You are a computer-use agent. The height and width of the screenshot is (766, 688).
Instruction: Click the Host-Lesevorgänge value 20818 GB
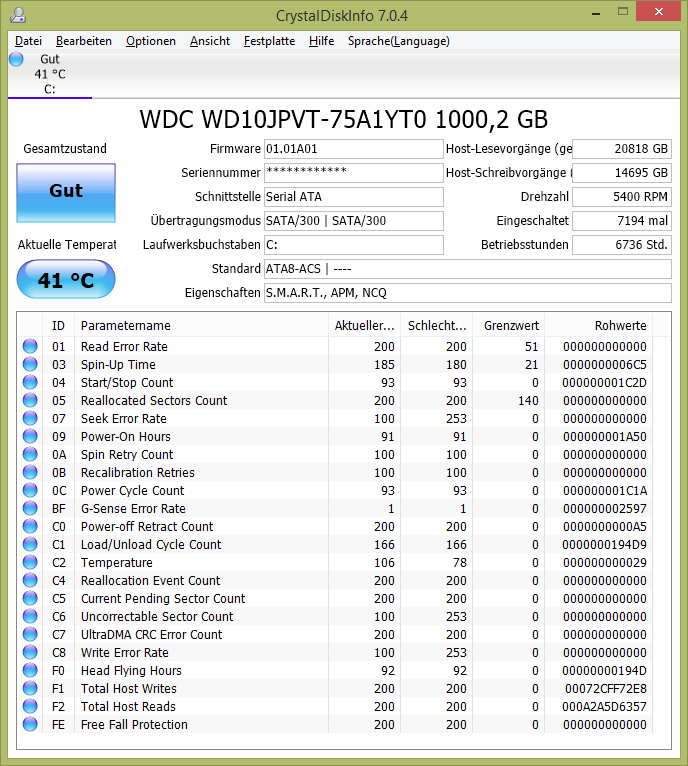pos(622,149)
